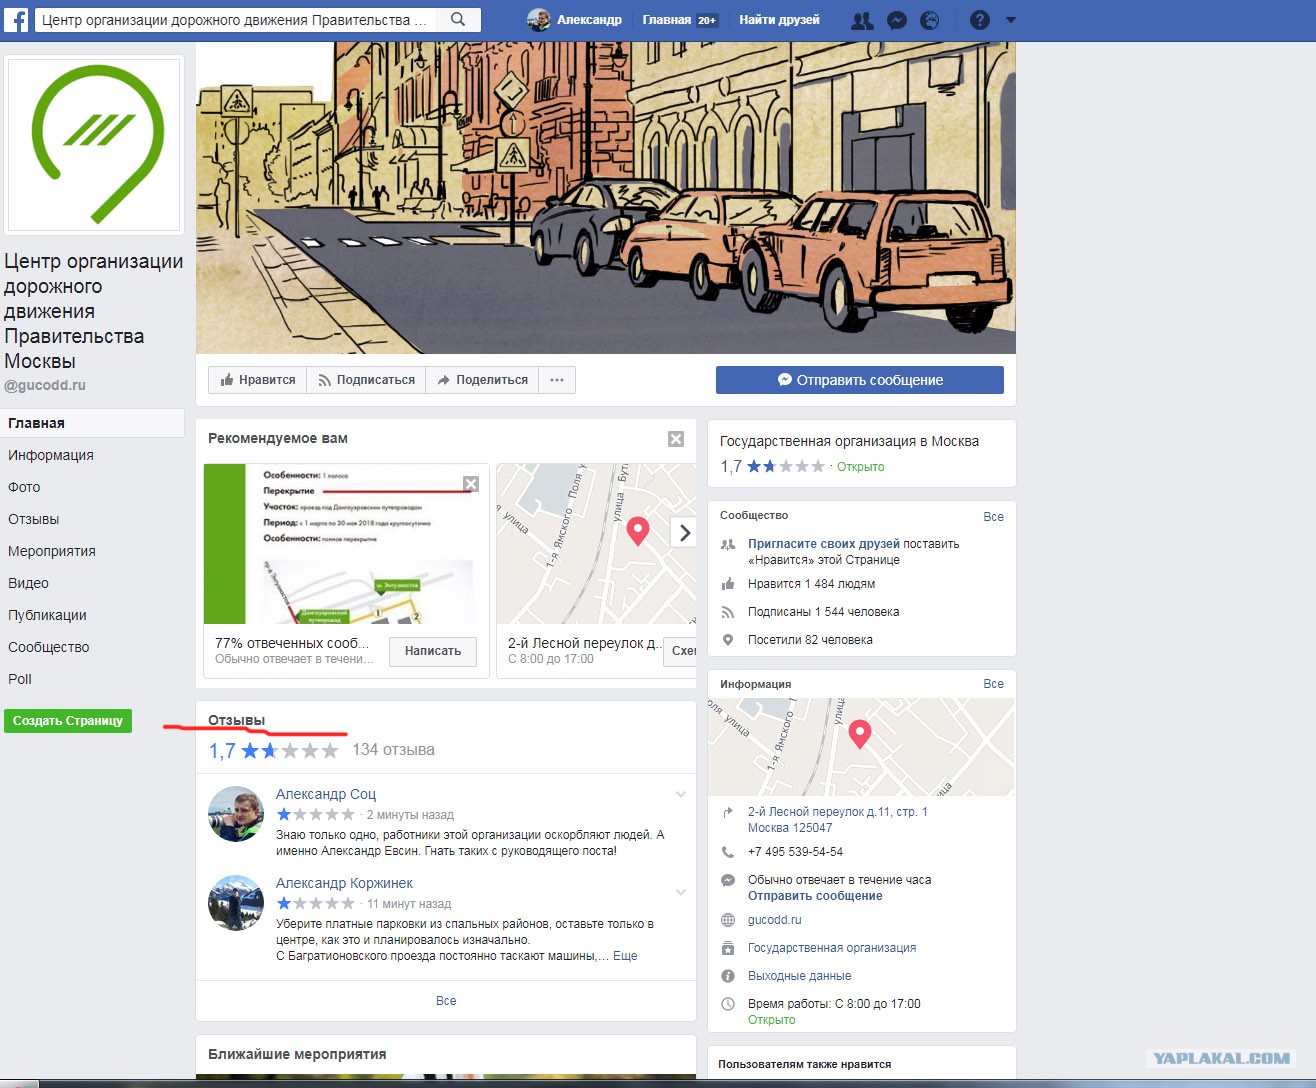Click the Facebook logo icon
This screenshot has height=1088, width=1316.
(16, 19)
